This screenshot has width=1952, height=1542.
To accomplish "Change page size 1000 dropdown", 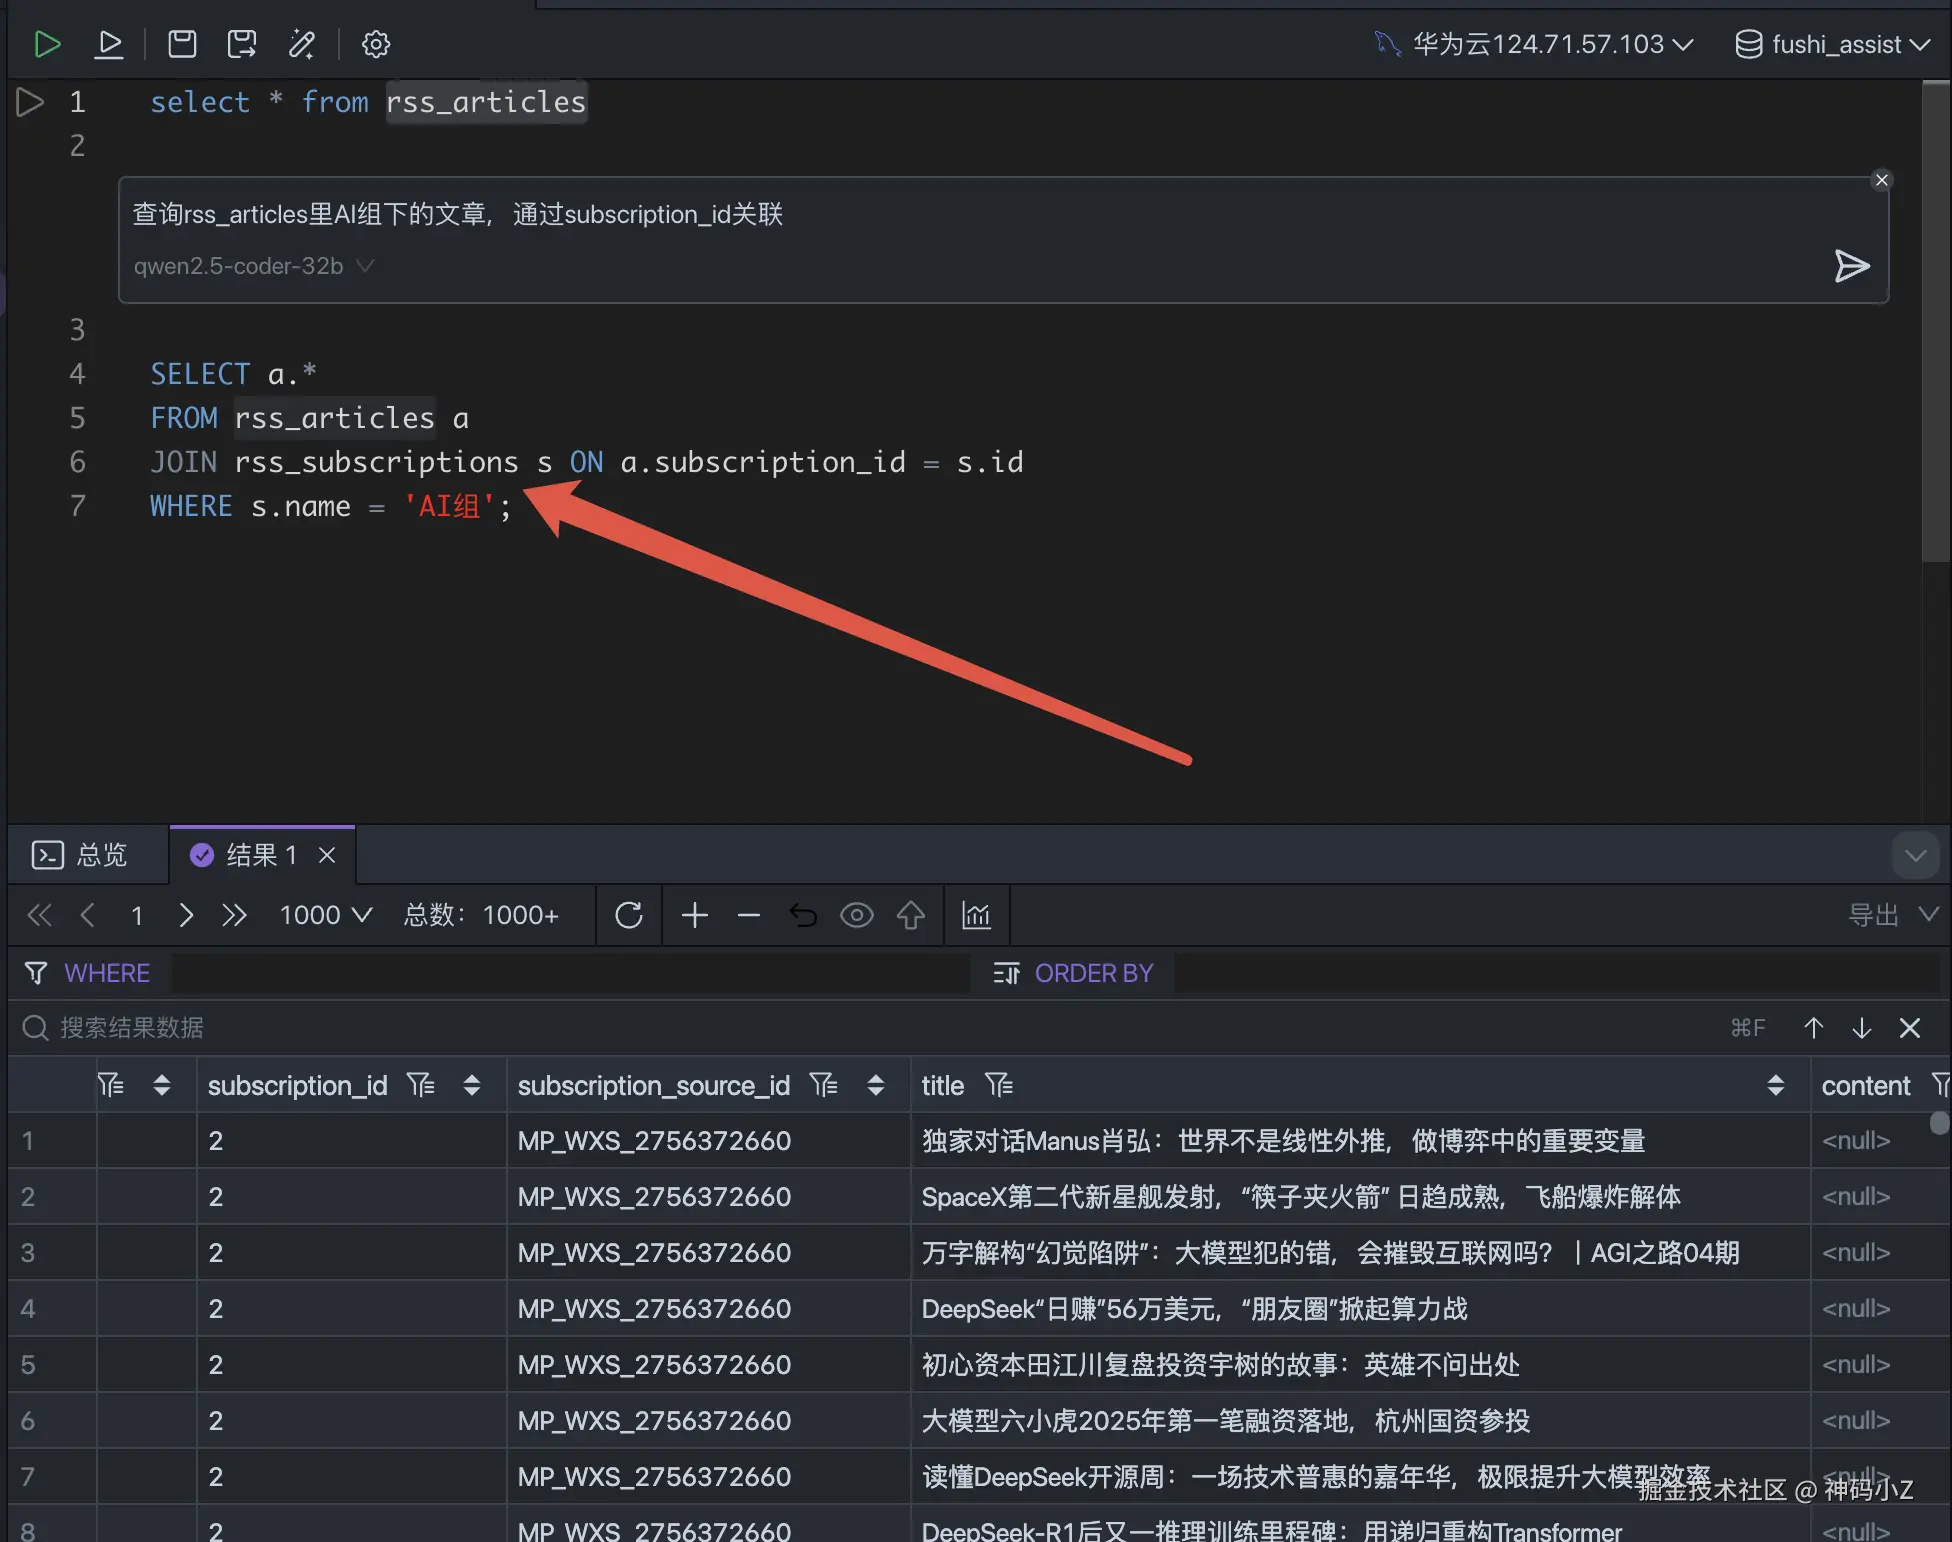I will point(325,915).
